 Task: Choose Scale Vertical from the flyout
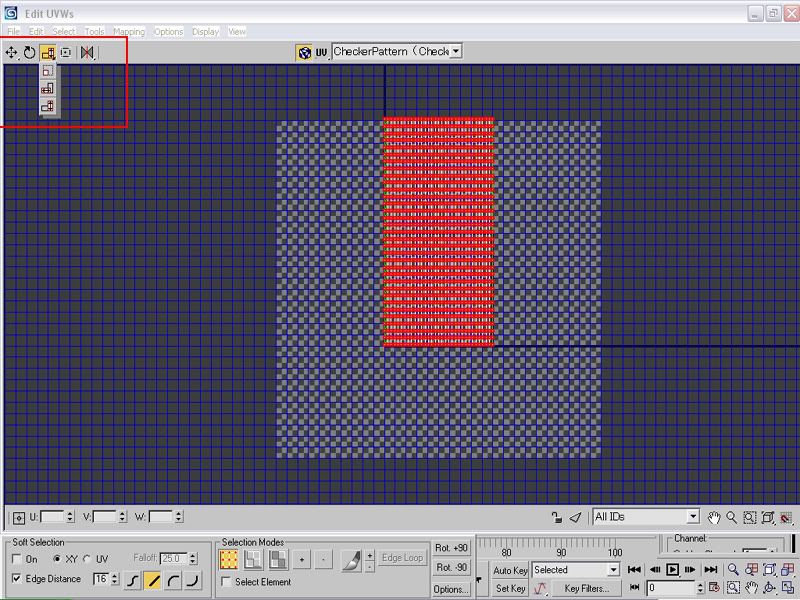(48, 106)
